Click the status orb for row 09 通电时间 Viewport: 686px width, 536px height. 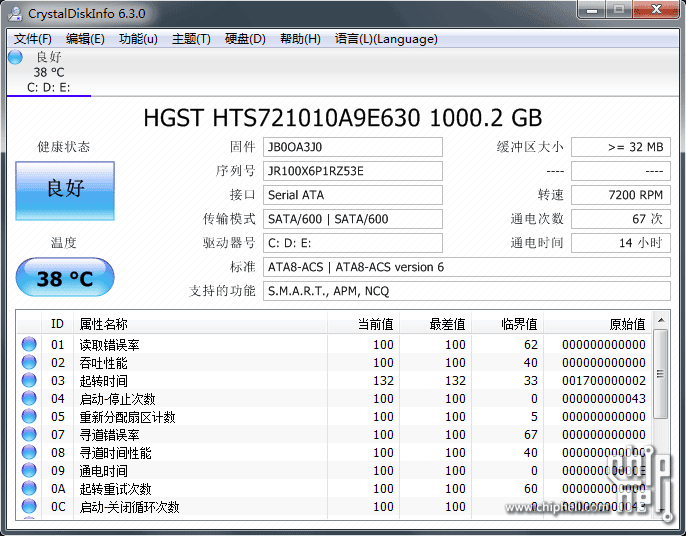(x=29, y=470)
